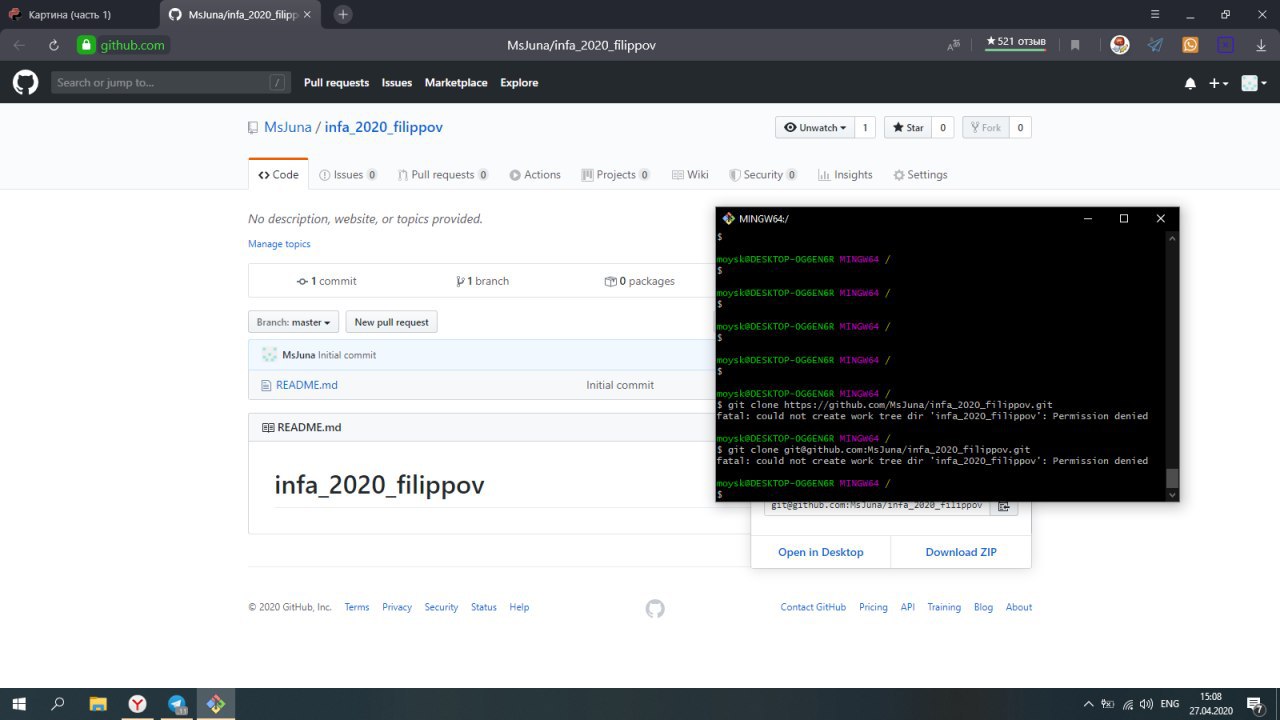Click the WhatsApp extension icon
The height and width of the screenshot is (720, 1280).
pyautogui.click(x=1190, y=45)
